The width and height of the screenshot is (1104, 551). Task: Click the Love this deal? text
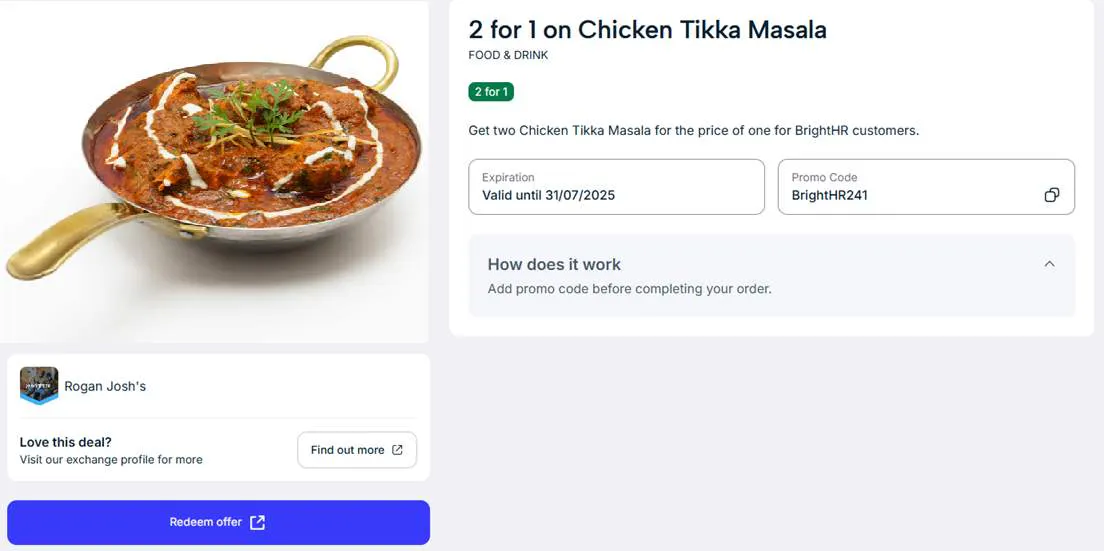[x=66, y=442]
